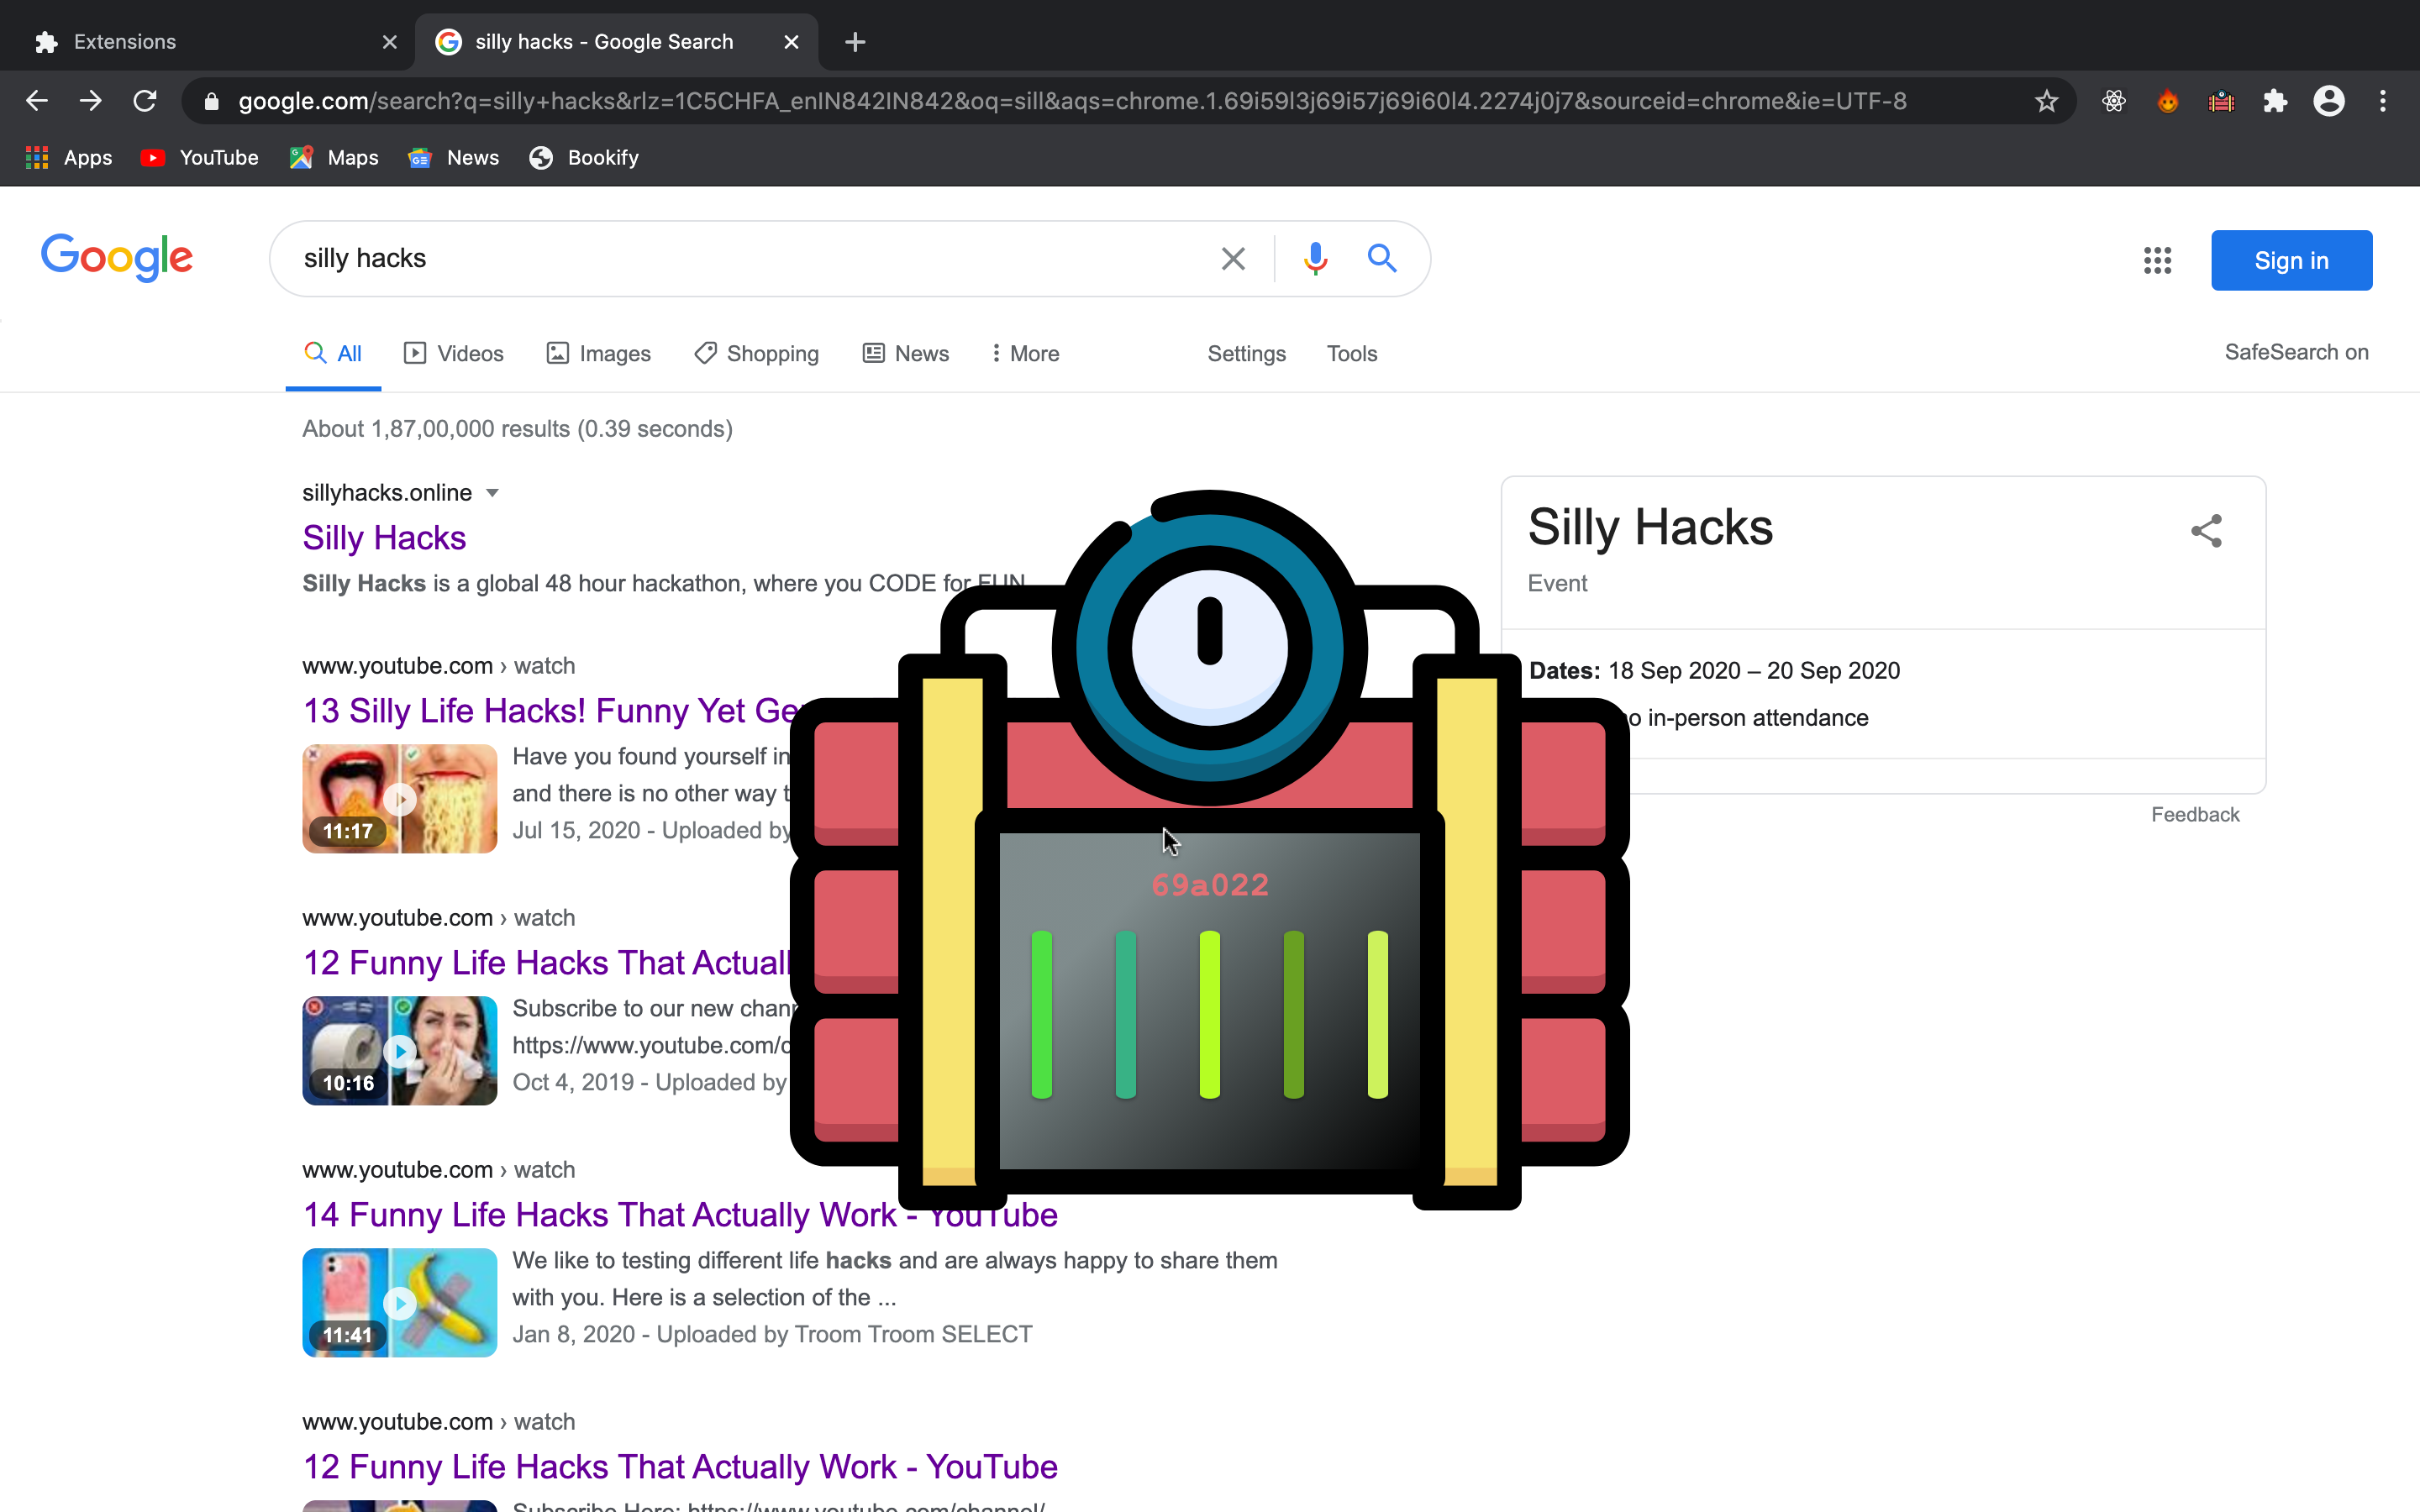Open the puzzle-piece Extensions toolbar icon
The width and height of the screenshot is (2420, 1512).
tap(2275, 101)
